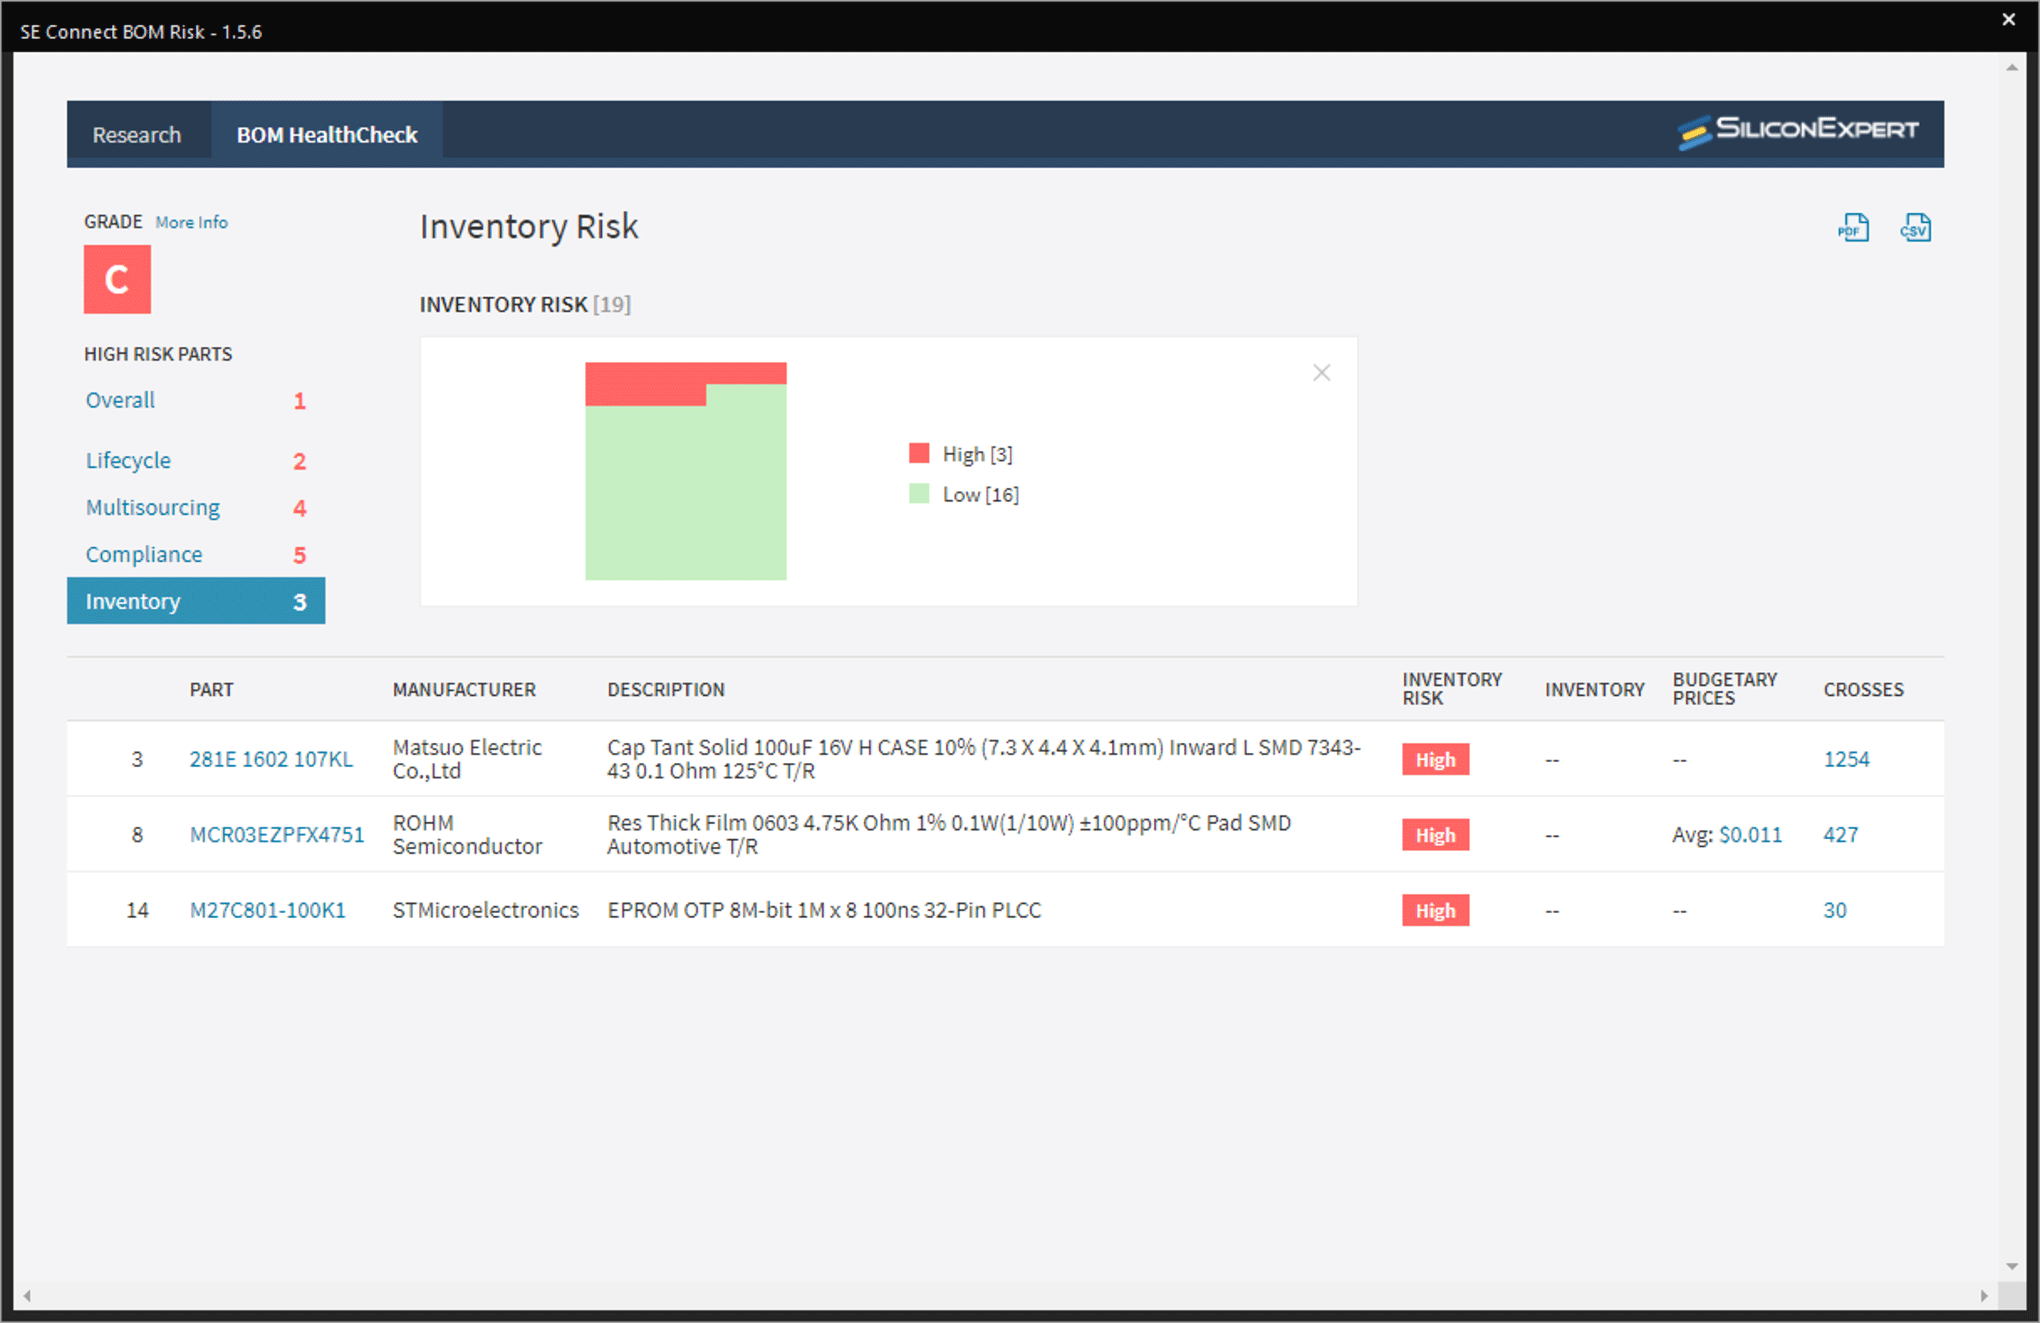2040x1323 pixels.
Task: Open part MCR03EZPFX4751
Action: pyautogui.click(x=277, y=834)
